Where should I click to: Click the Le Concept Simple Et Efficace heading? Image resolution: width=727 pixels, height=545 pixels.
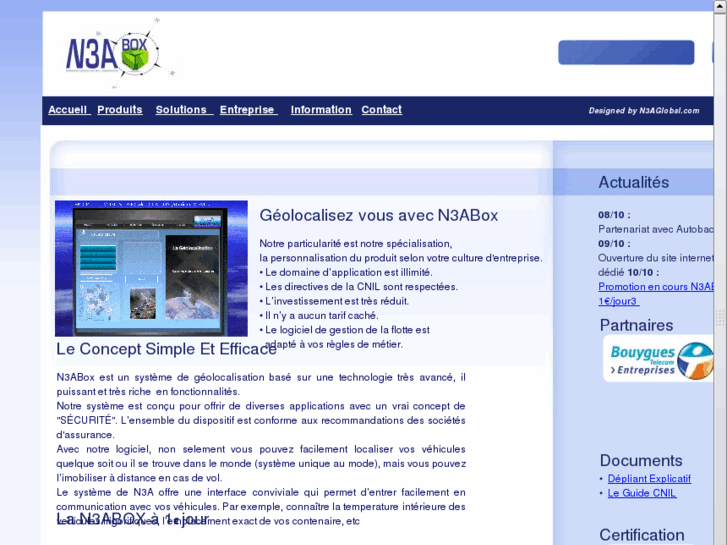[166, 349]
